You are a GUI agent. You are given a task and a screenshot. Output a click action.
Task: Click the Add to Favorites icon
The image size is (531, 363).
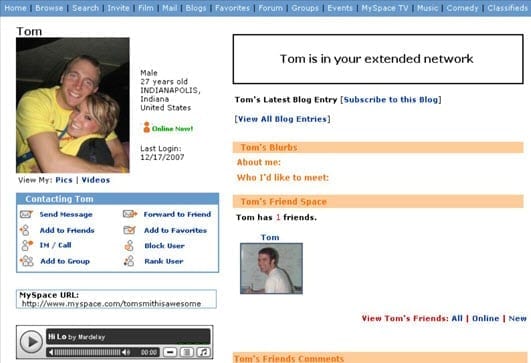[129, 230]
